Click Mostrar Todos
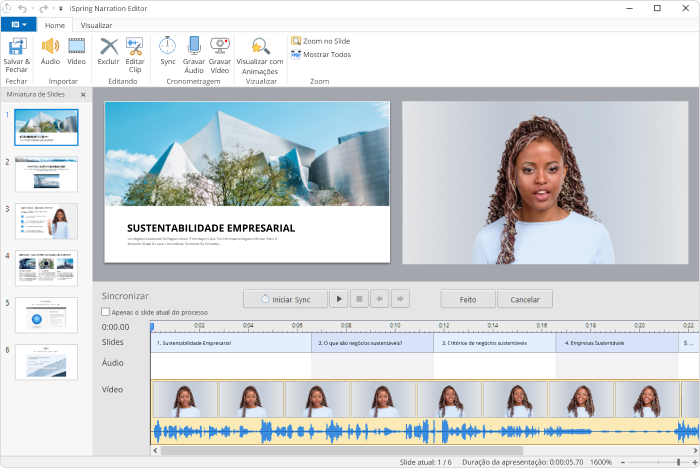This screenshot has width=700, height=468. (x=321, y=54)
